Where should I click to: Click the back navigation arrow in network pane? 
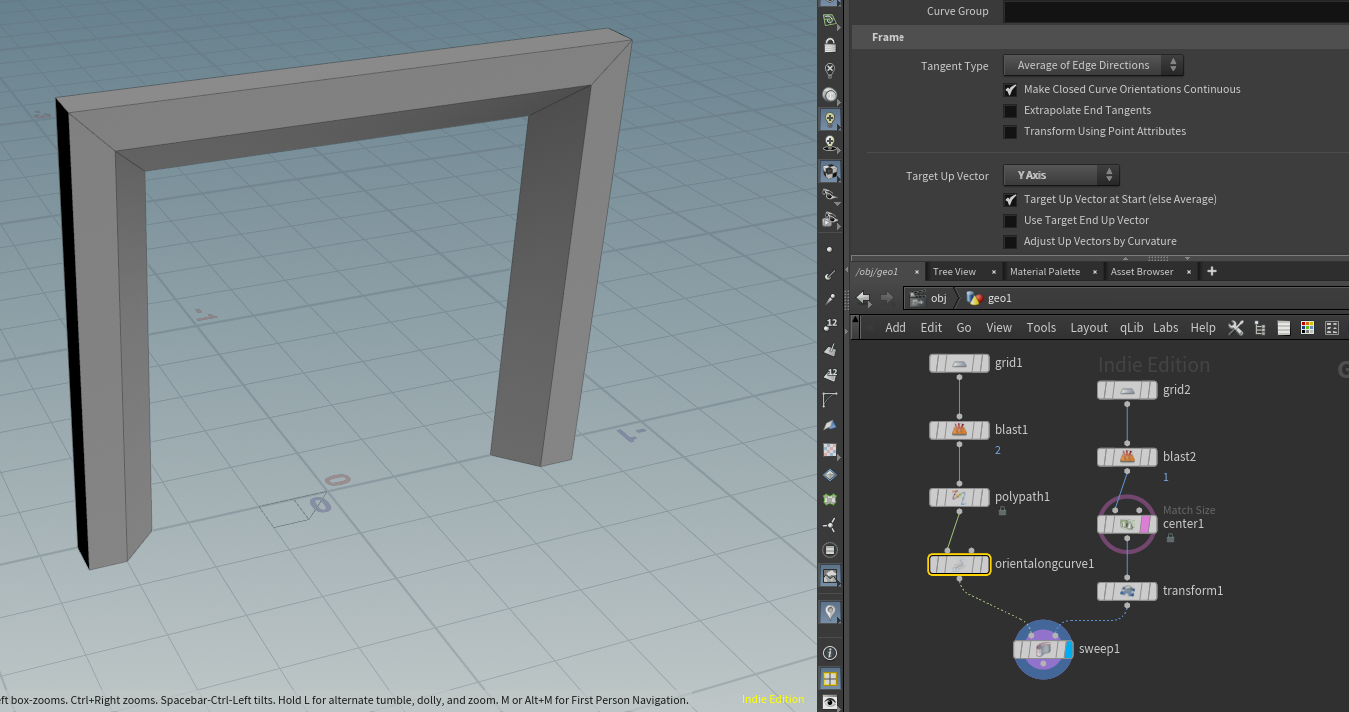(863, 298)
